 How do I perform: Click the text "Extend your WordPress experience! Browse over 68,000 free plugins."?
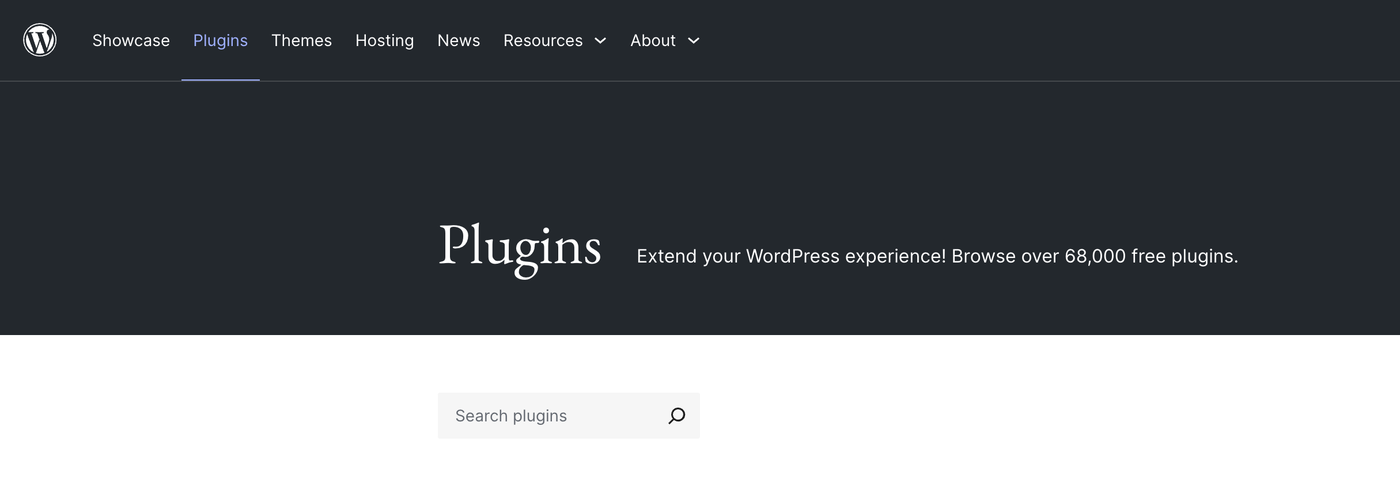click(x=937, y=256)
